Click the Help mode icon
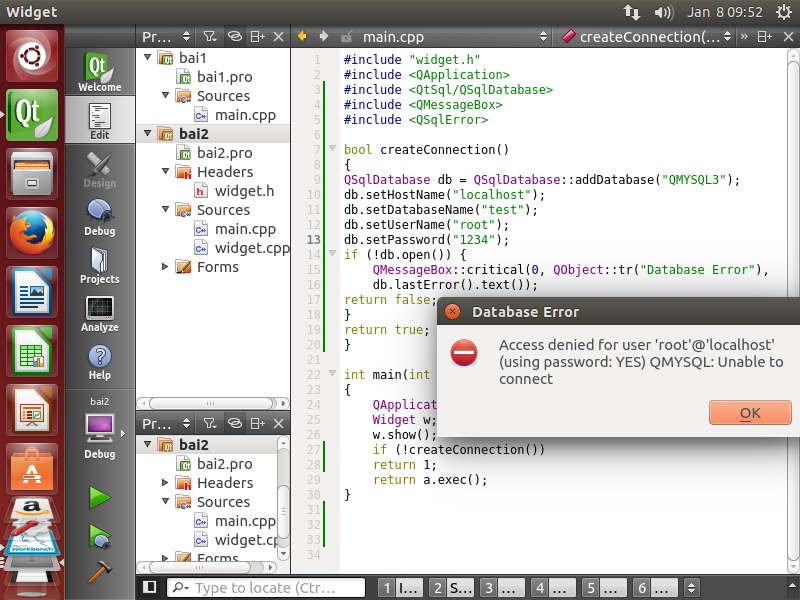800x600 pixels. [99, 361]
